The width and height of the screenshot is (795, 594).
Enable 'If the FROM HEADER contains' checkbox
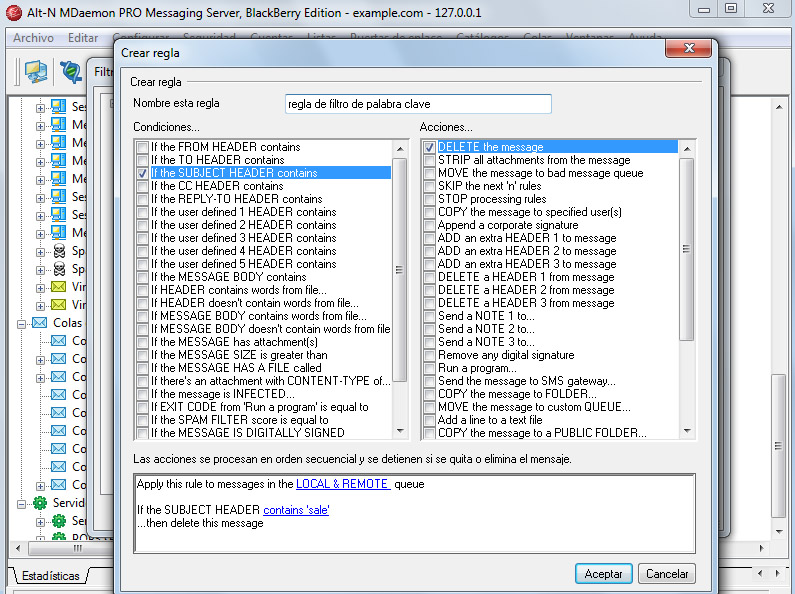point(142,147)
